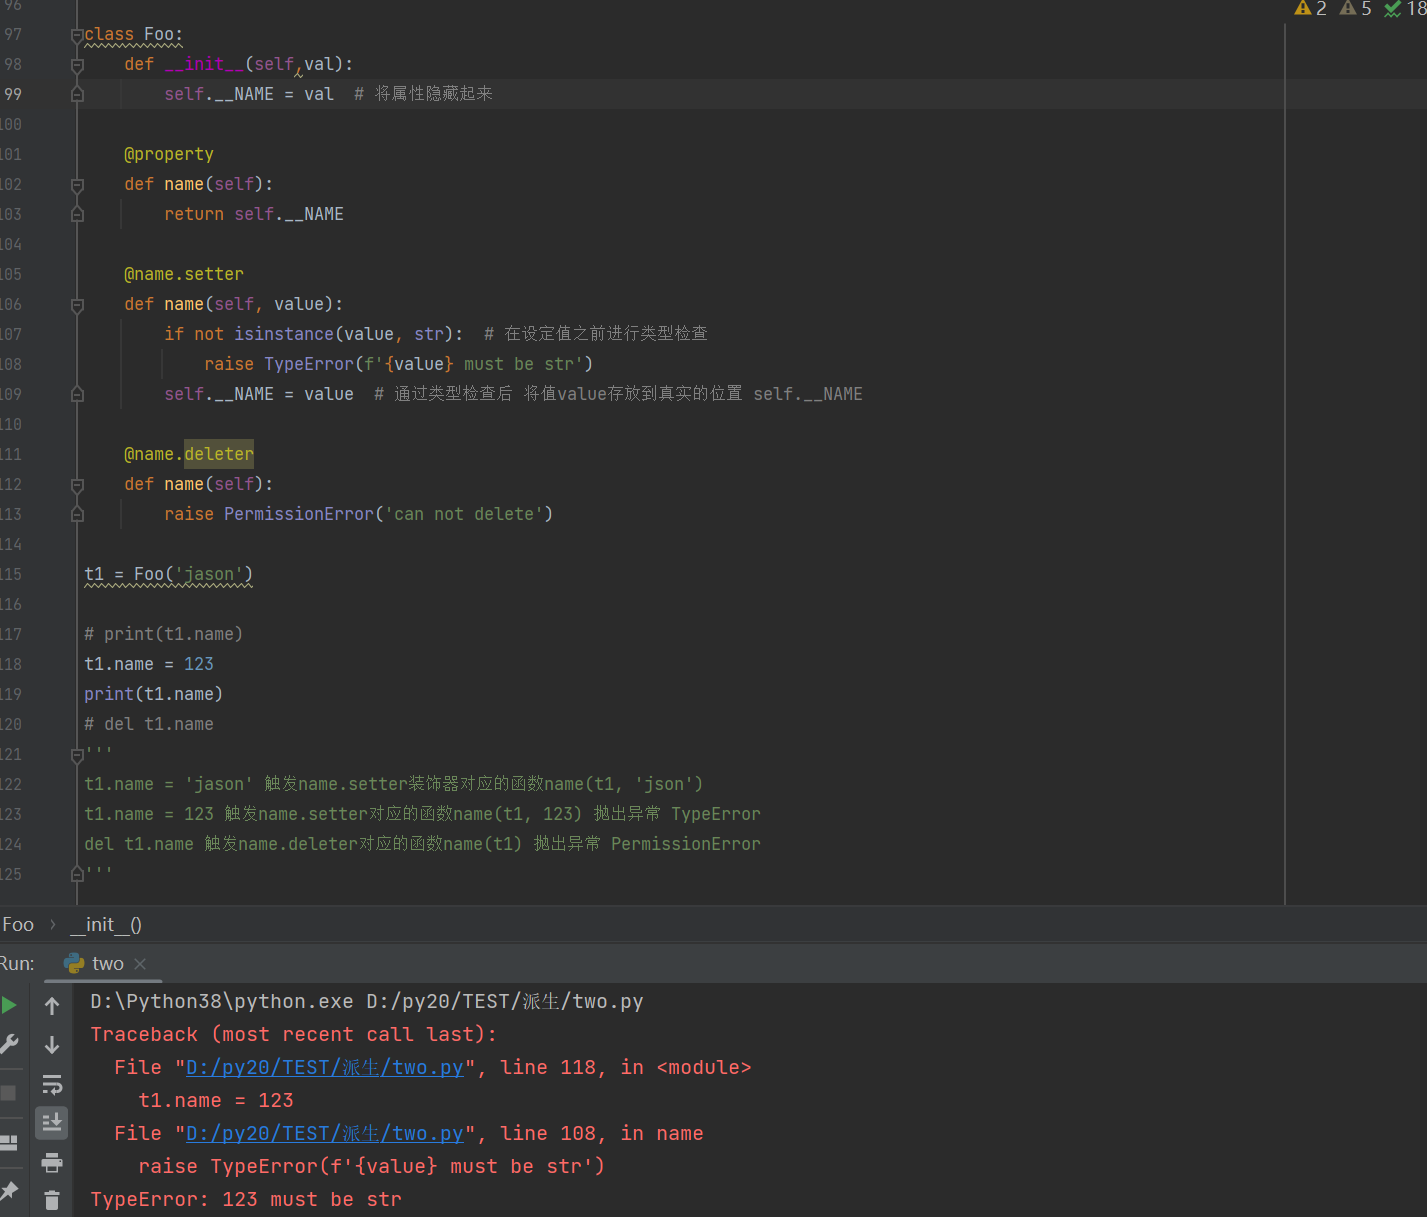Click fold end marker beside raise PermissionError line
Viewport: 1427px width, 1217px height.
[x=77, y=514]
